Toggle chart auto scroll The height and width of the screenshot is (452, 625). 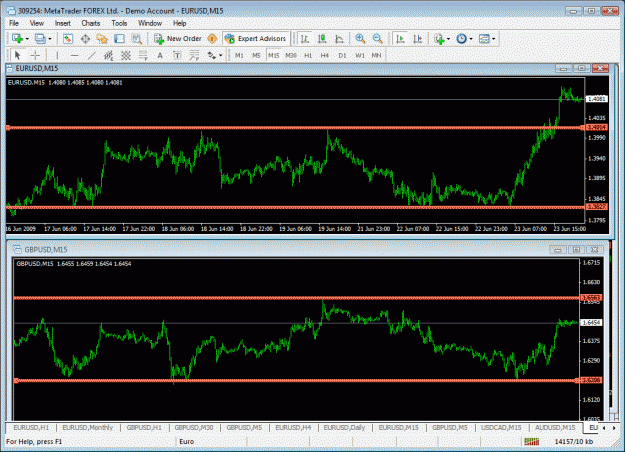pos(400,39)
